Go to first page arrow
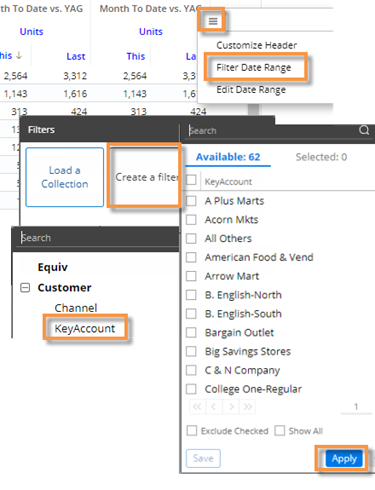 coord(197,407)
